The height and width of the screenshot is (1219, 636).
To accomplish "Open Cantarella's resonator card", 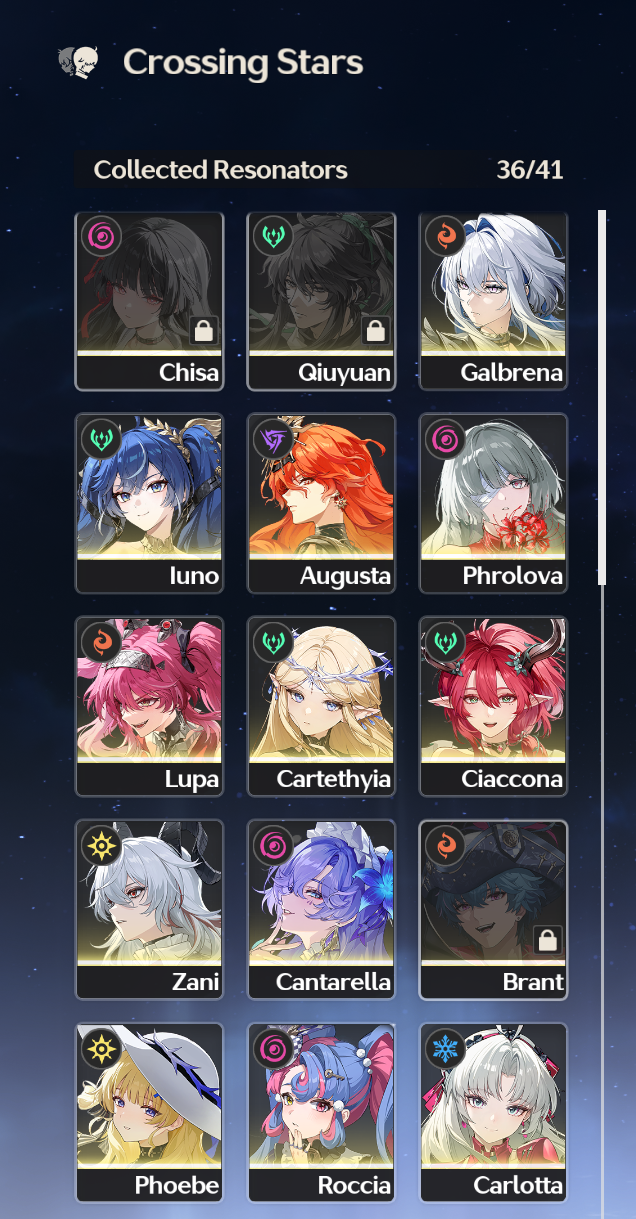I will tap(321, 909).
